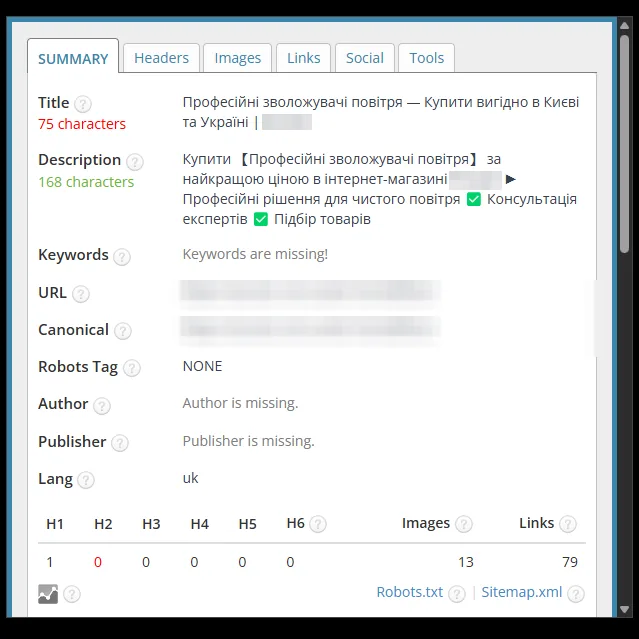Click the scrollbar down arrow
Viewport: 639px width, 639px height.
click(x=624, y=609)
